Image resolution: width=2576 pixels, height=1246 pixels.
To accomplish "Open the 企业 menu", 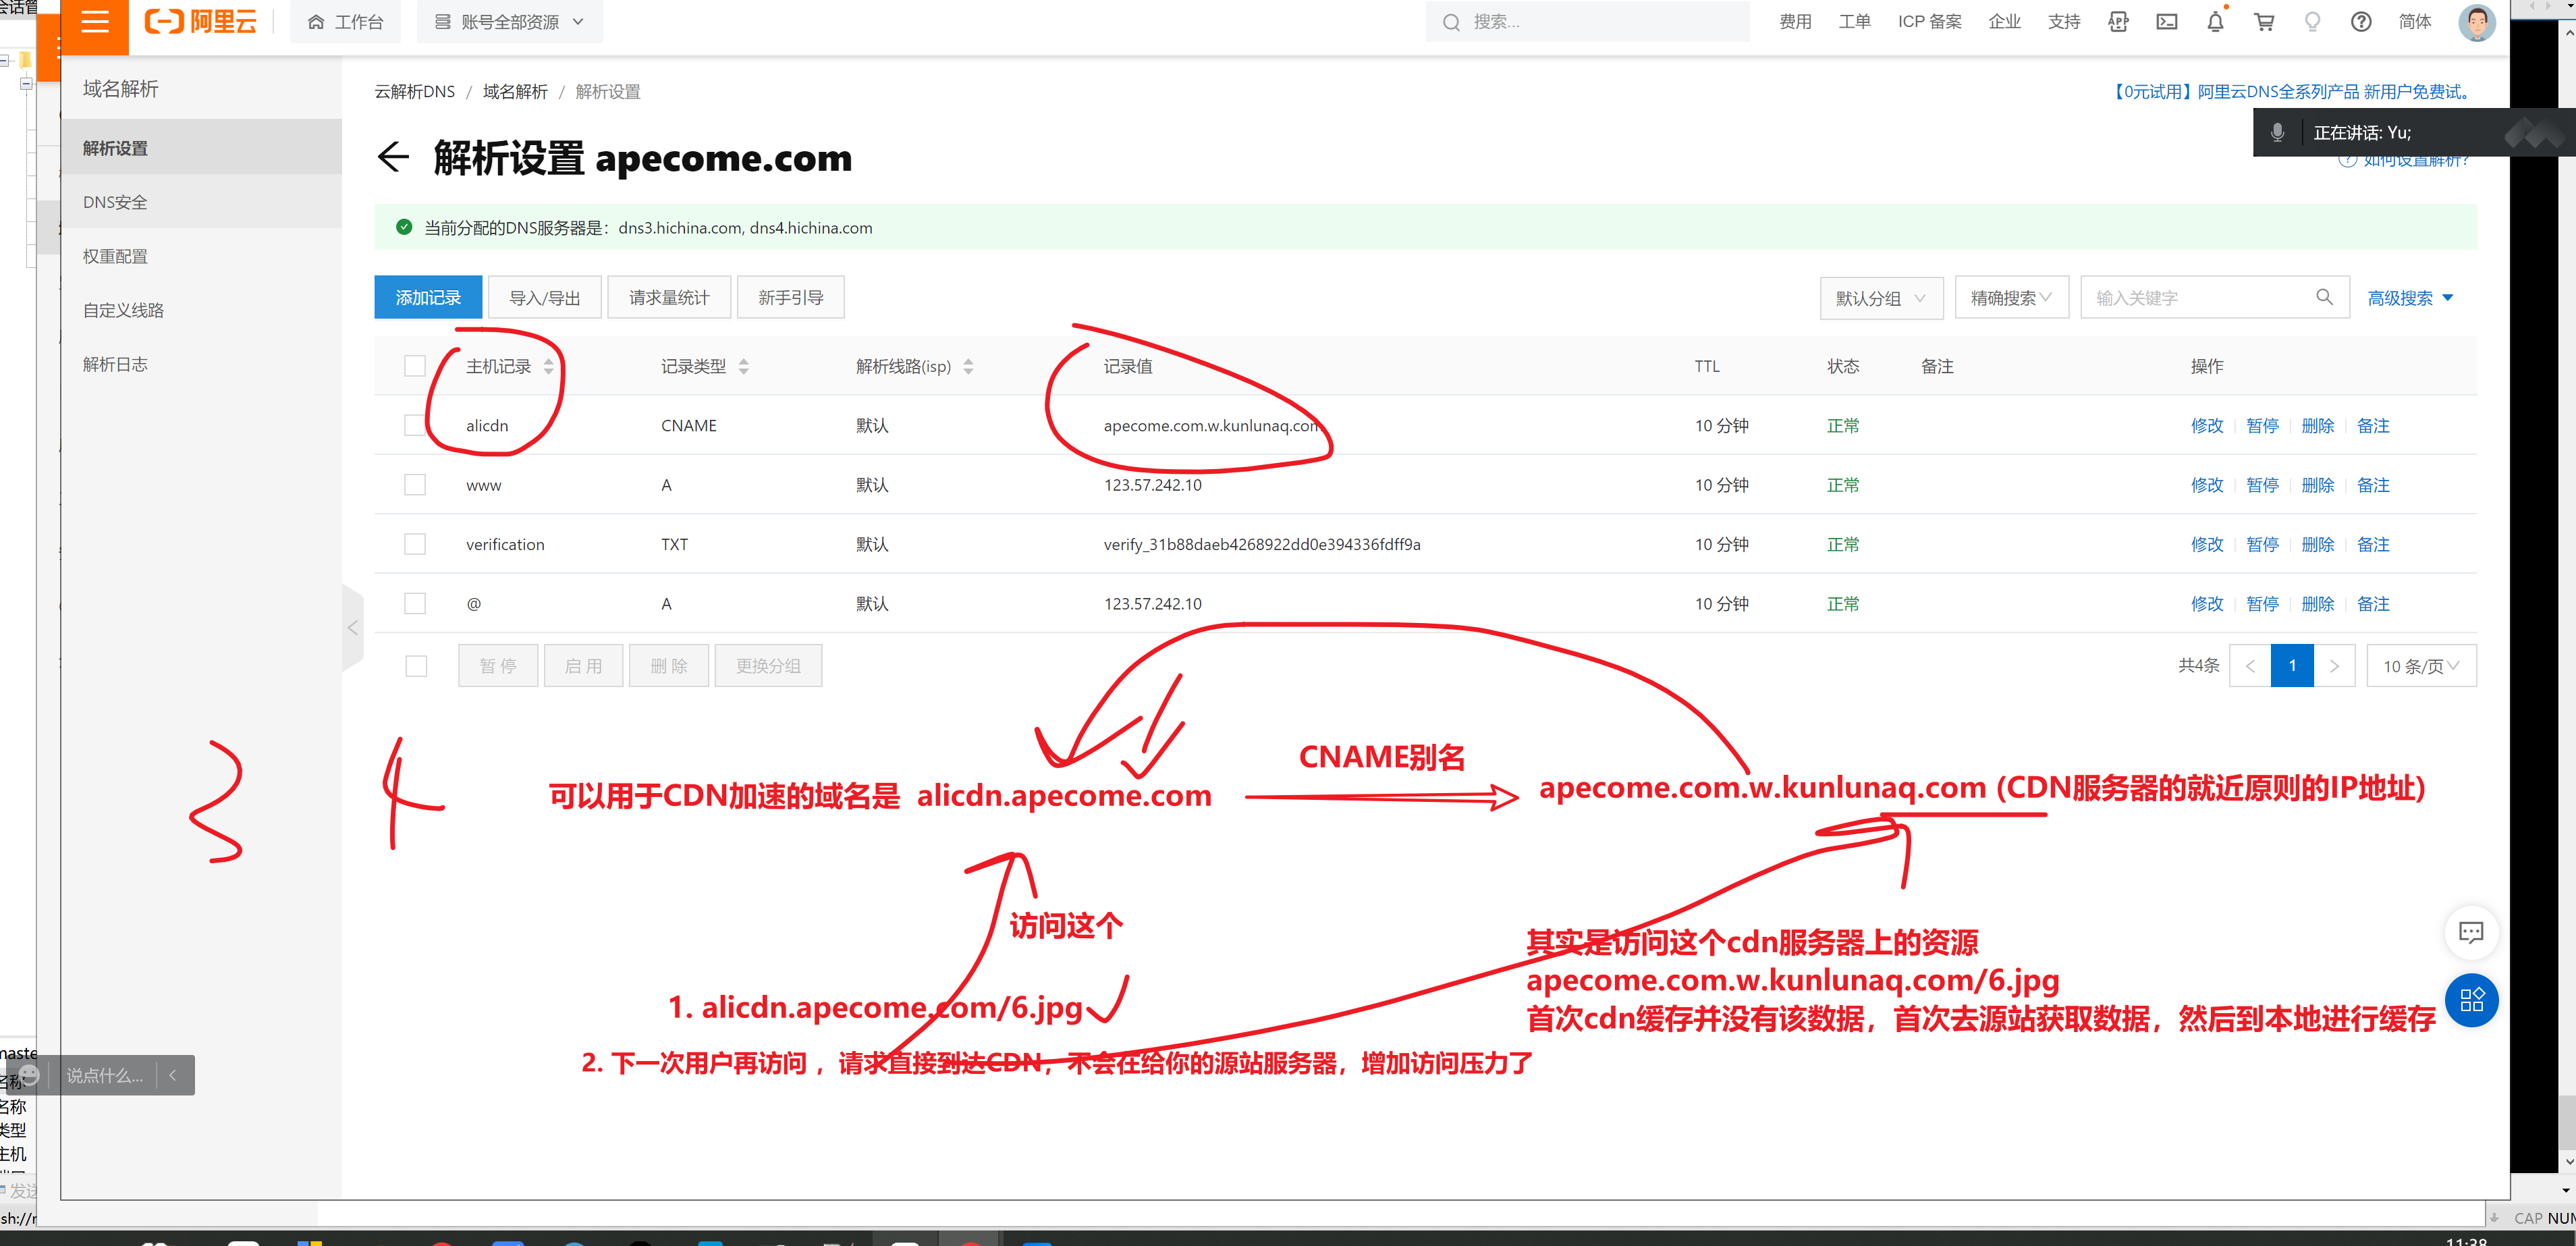I will click(2004, 22).
